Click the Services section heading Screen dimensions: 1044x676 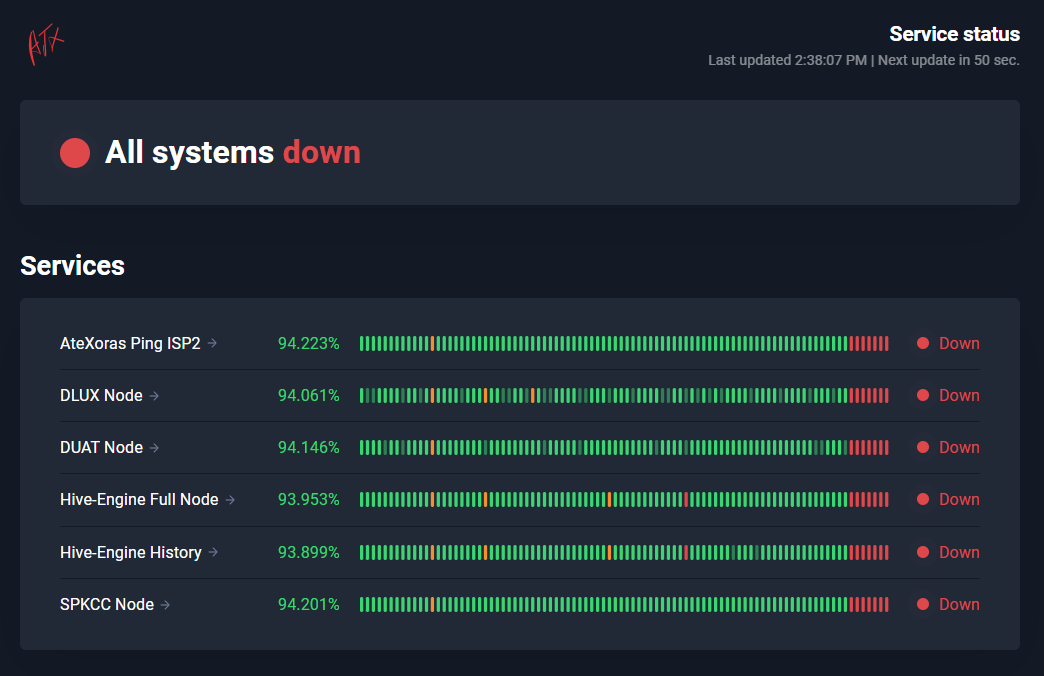click(x=73, y=266)
